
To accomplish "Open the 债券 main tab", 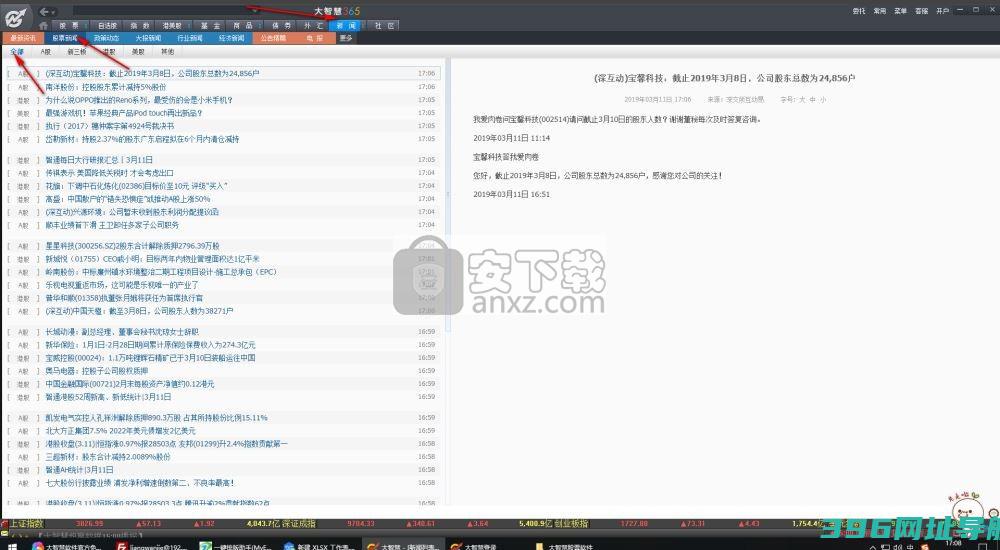I will [x=281, y=26].
